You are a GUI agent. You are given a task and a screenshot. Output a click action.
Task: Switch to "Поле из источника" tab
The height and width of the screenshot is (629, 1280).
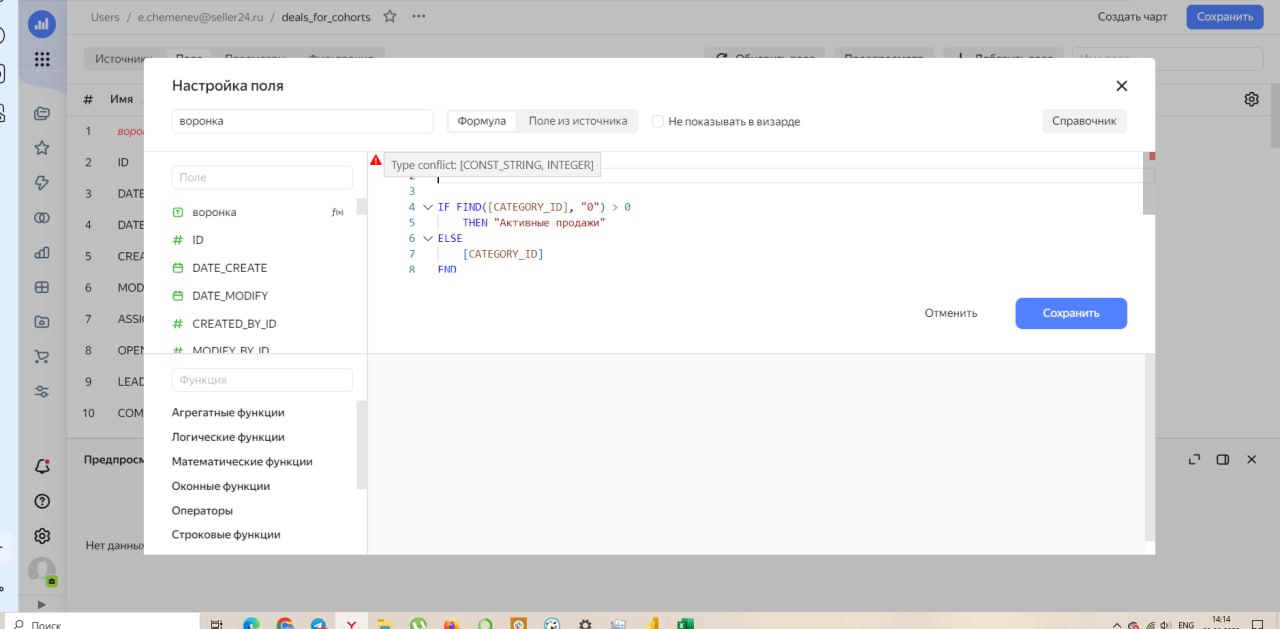pos(578,121)
